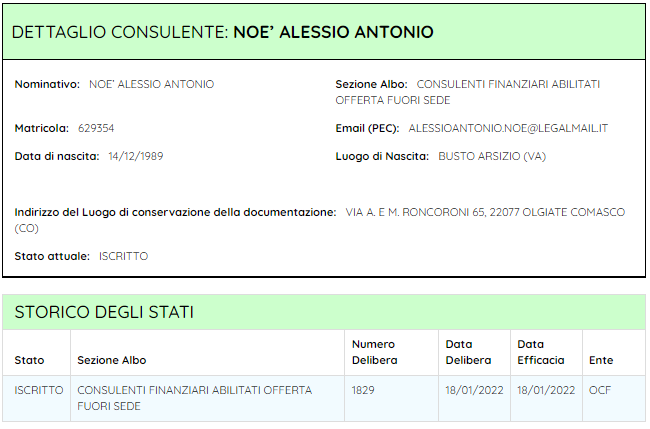Click delibera number 1829 in table
650x429 pixels.
click(363, 390)
